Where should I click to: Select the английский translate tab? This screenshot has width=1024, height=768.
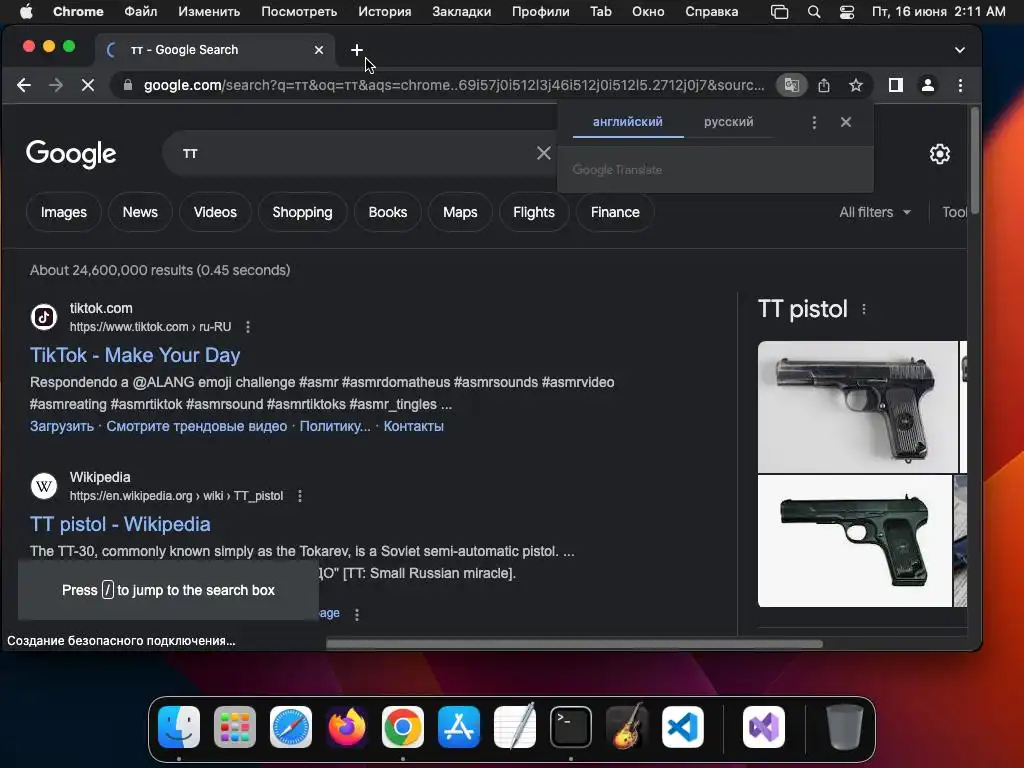(628, 122)
